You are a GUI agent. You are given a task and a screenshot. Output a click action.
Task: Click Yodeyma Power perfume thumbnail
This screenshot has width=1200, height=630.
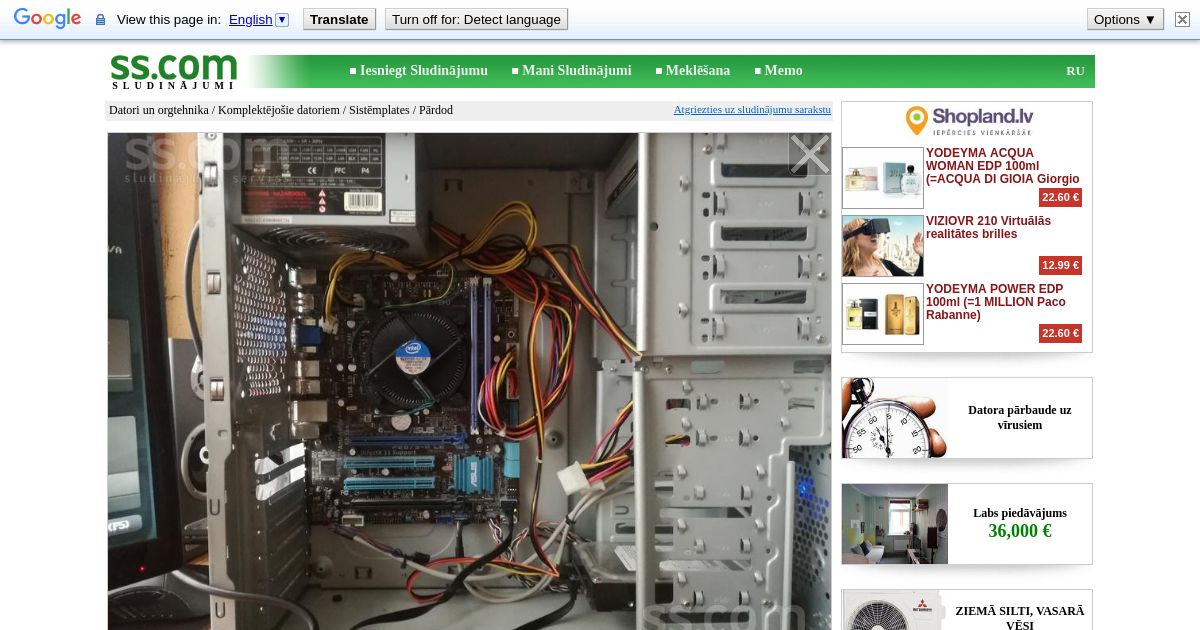[x=883, y=314]
